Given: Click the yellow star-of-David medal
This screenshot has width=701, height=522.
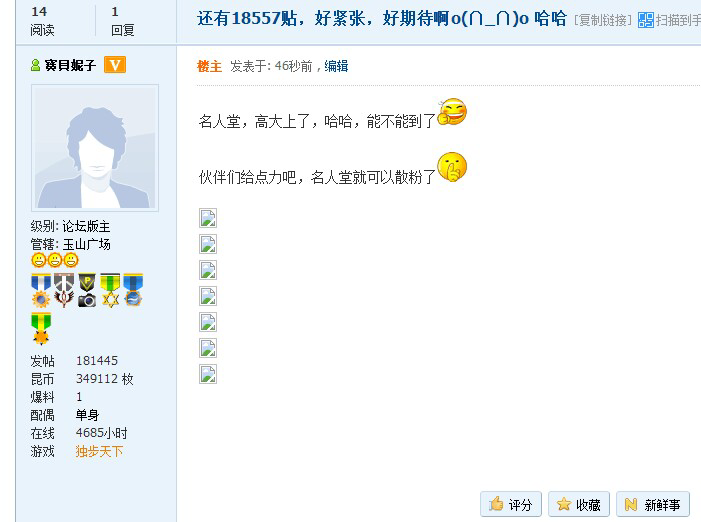Looking at the screenshot, I should click(x=110, y=290).
